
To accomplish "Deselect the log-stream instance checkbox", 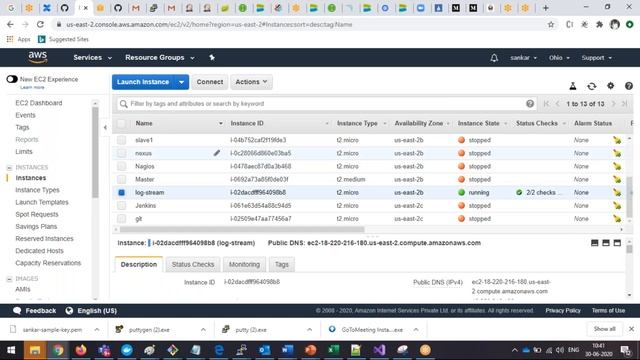I will pyautogui.click(x=122, y=192).
